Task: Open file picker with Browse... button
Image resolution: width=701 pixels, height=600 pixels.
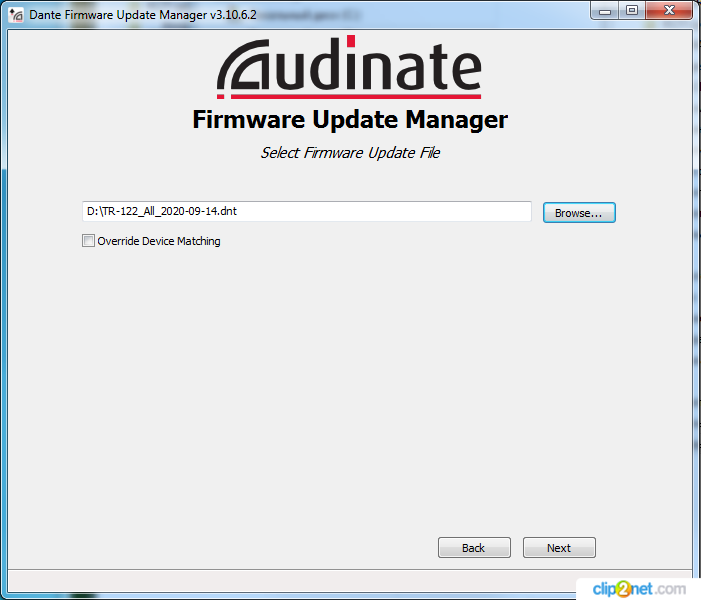Action: [x=579, y=212]
